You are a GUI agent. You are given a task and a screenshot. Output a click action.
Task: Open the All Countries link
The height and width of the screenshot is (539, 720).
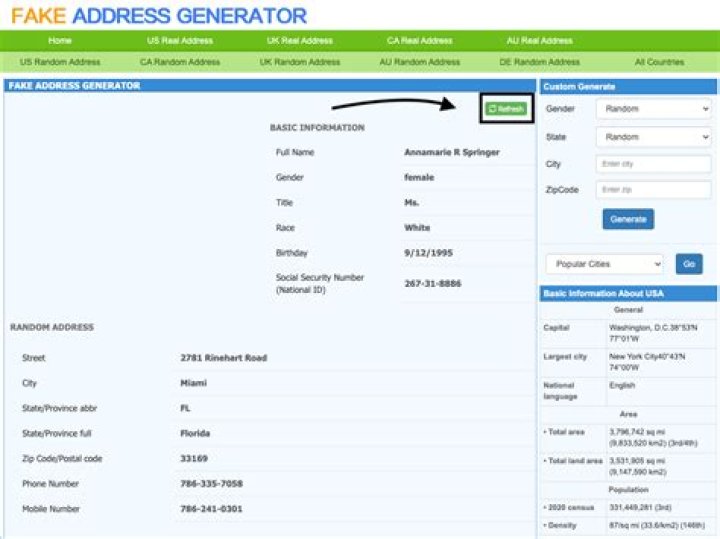pyautogui.click(x=659, y=62)
